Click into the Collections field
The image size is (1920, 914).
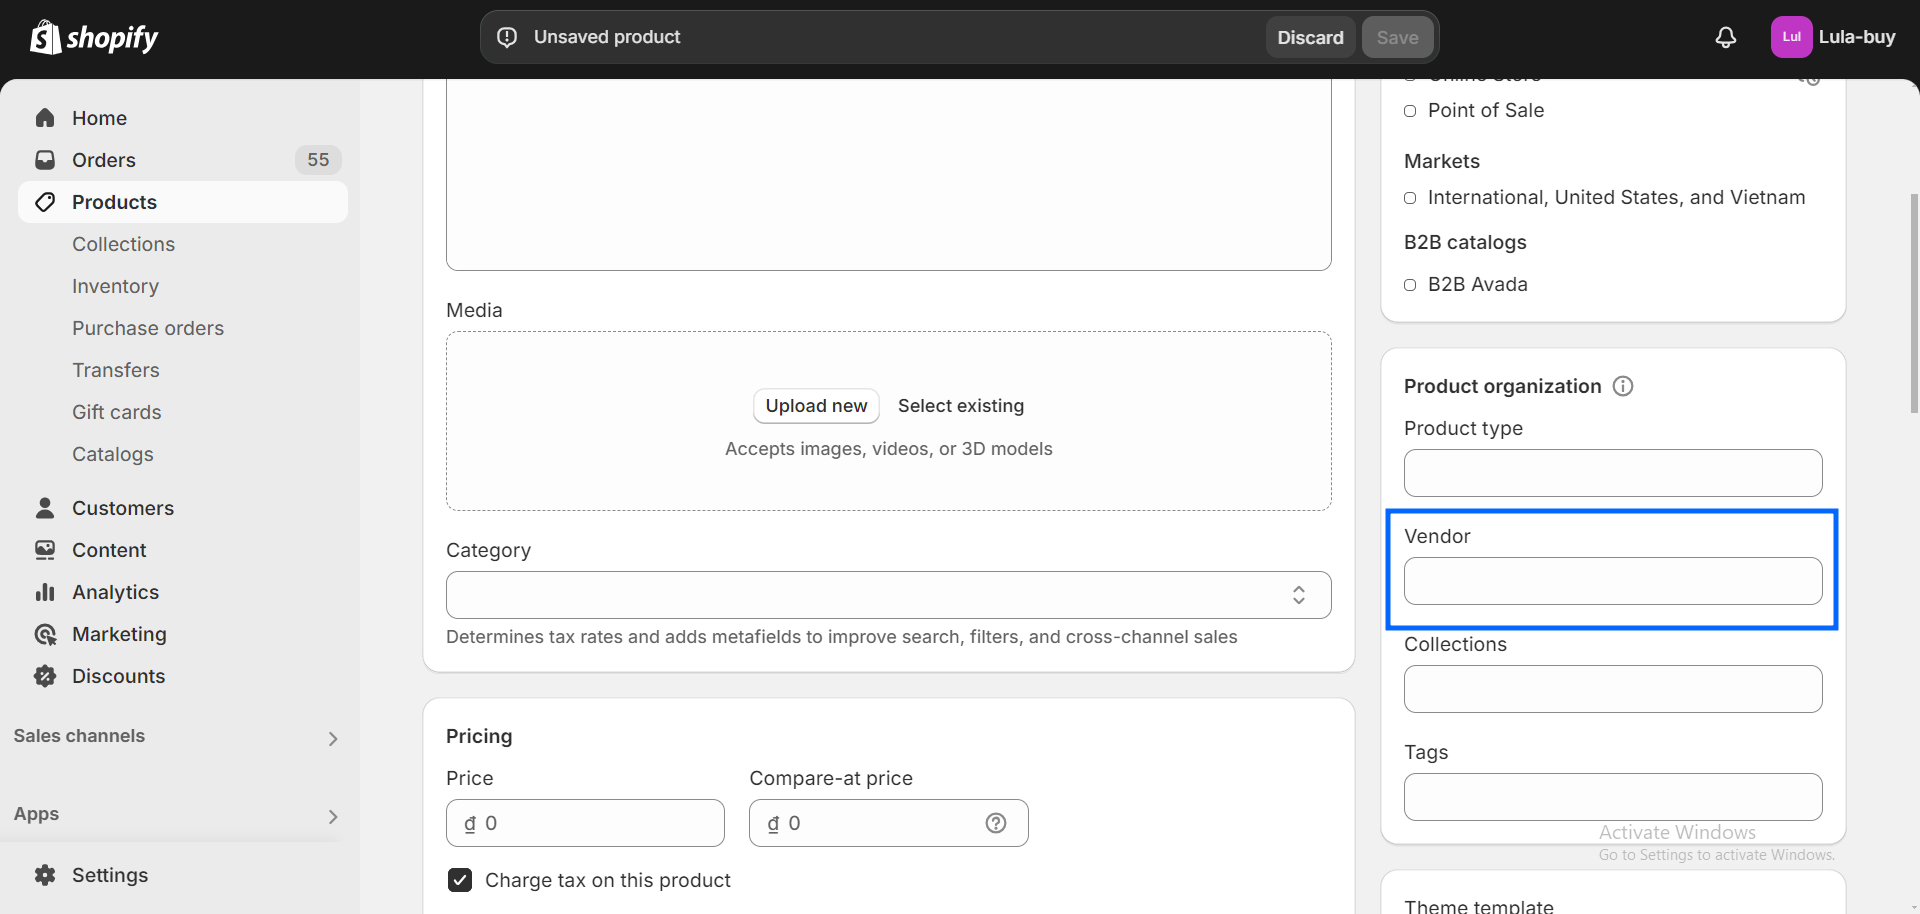[x=1613, y=689]
